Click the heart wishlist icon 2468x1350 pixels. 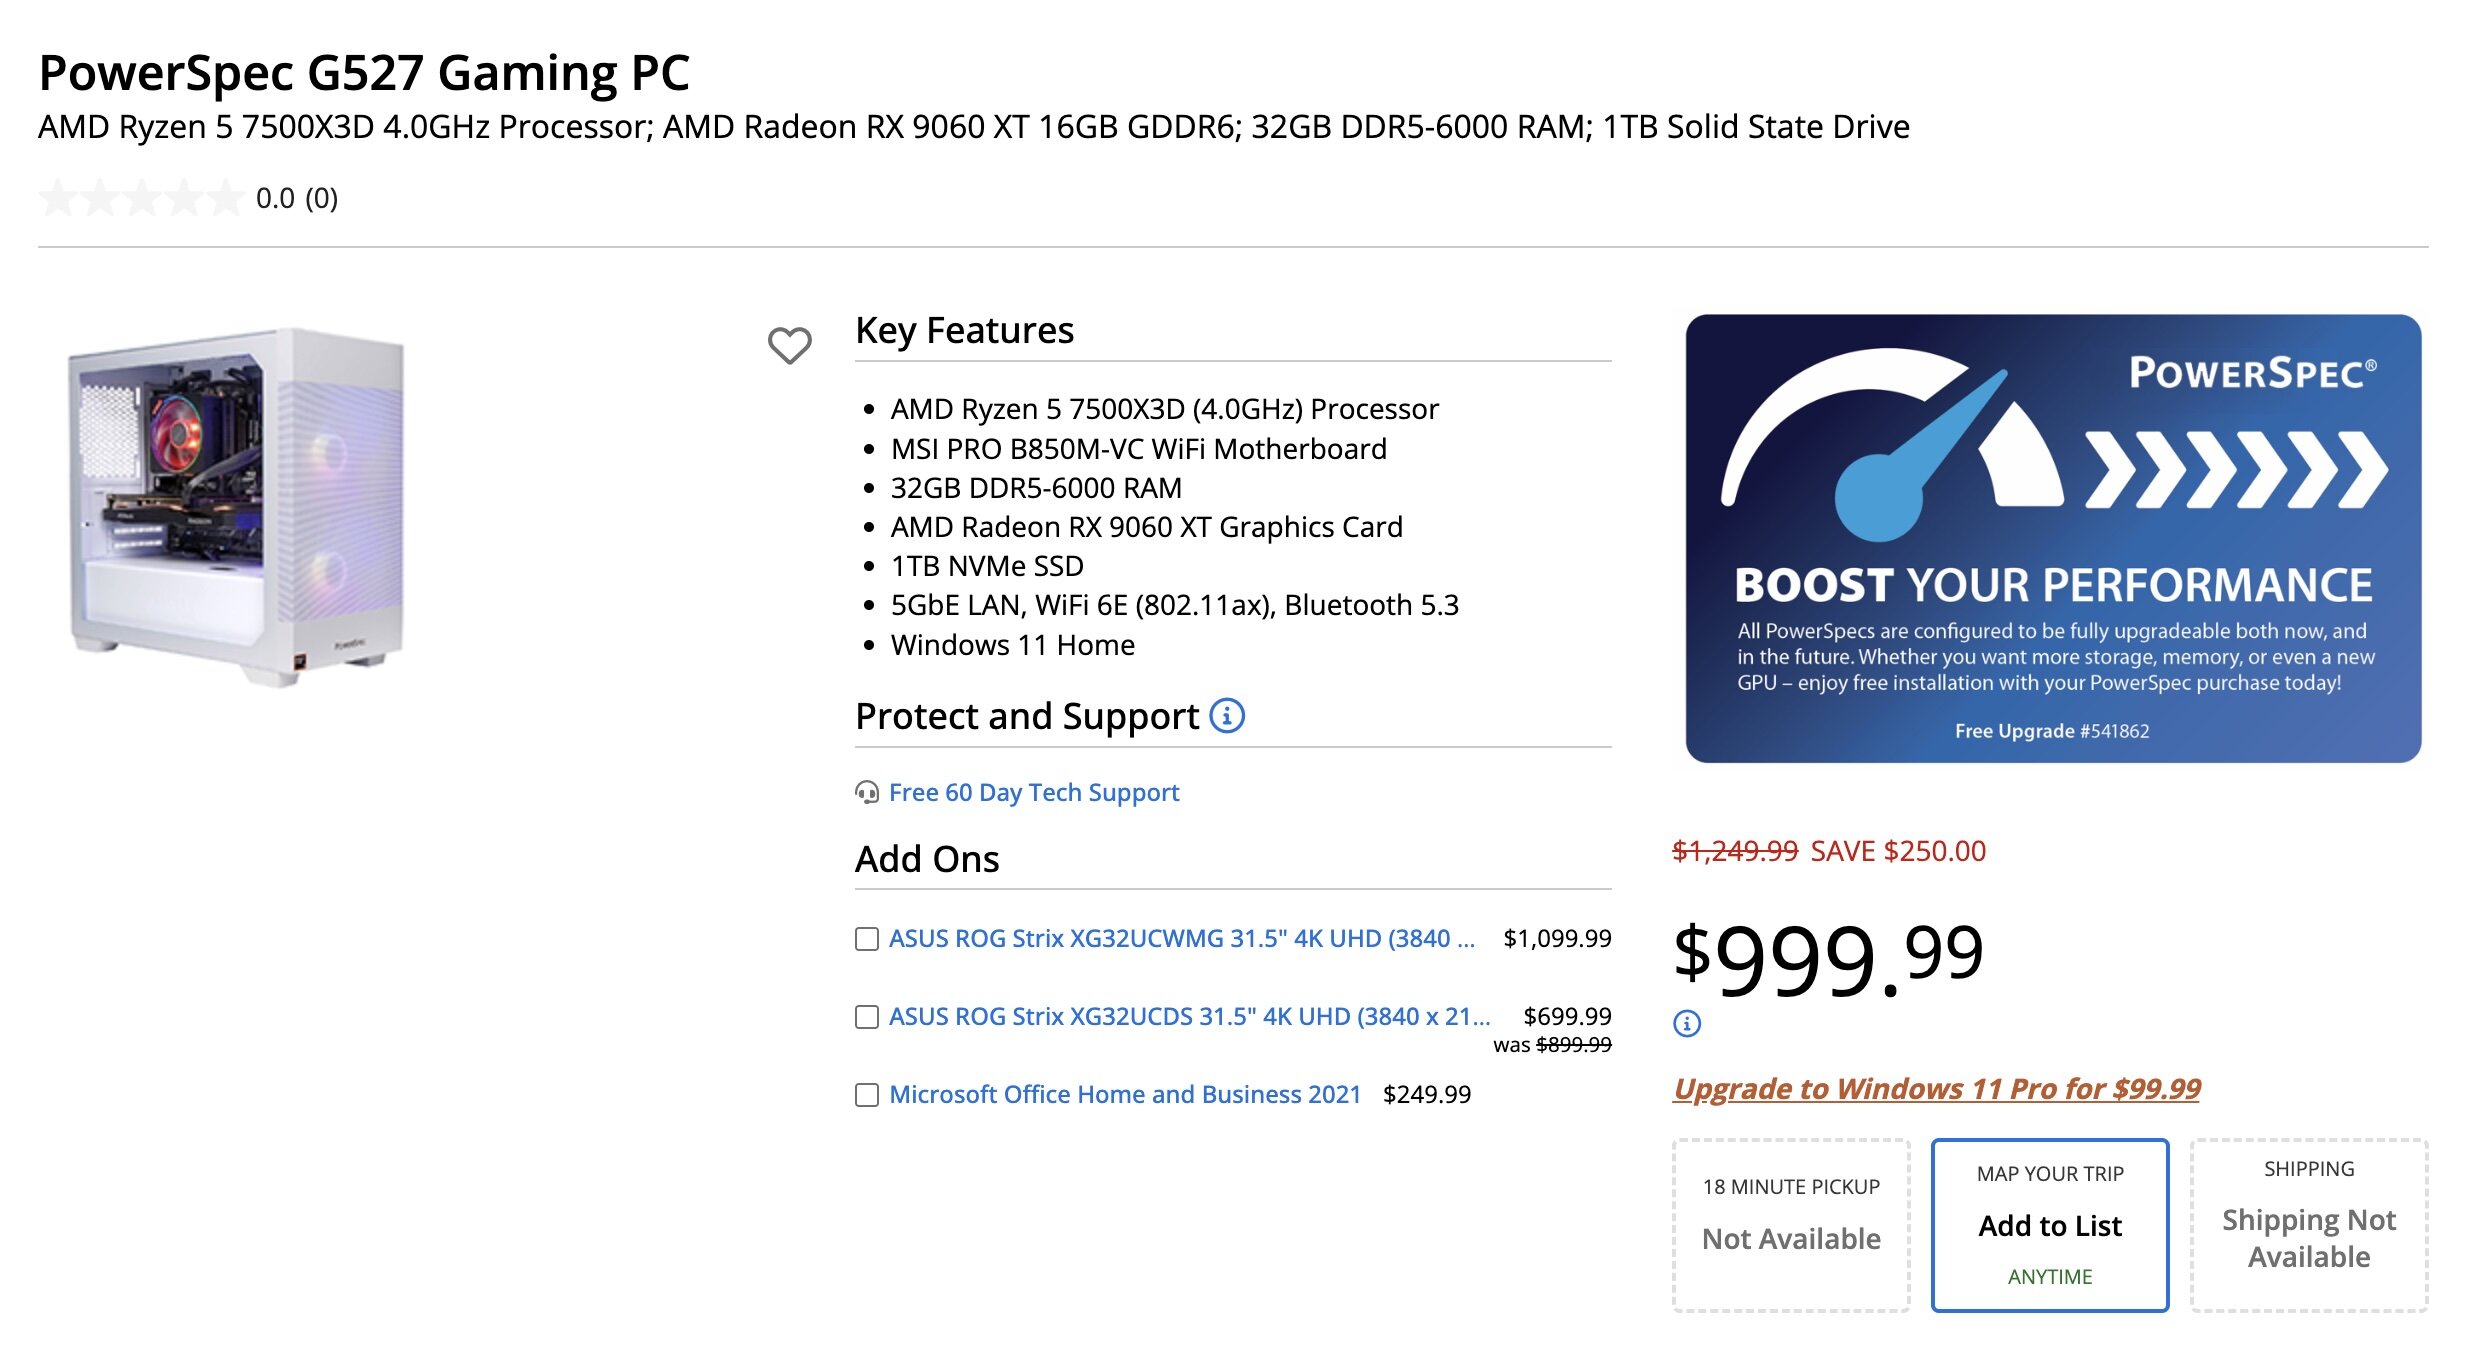[x=789, y=345]
